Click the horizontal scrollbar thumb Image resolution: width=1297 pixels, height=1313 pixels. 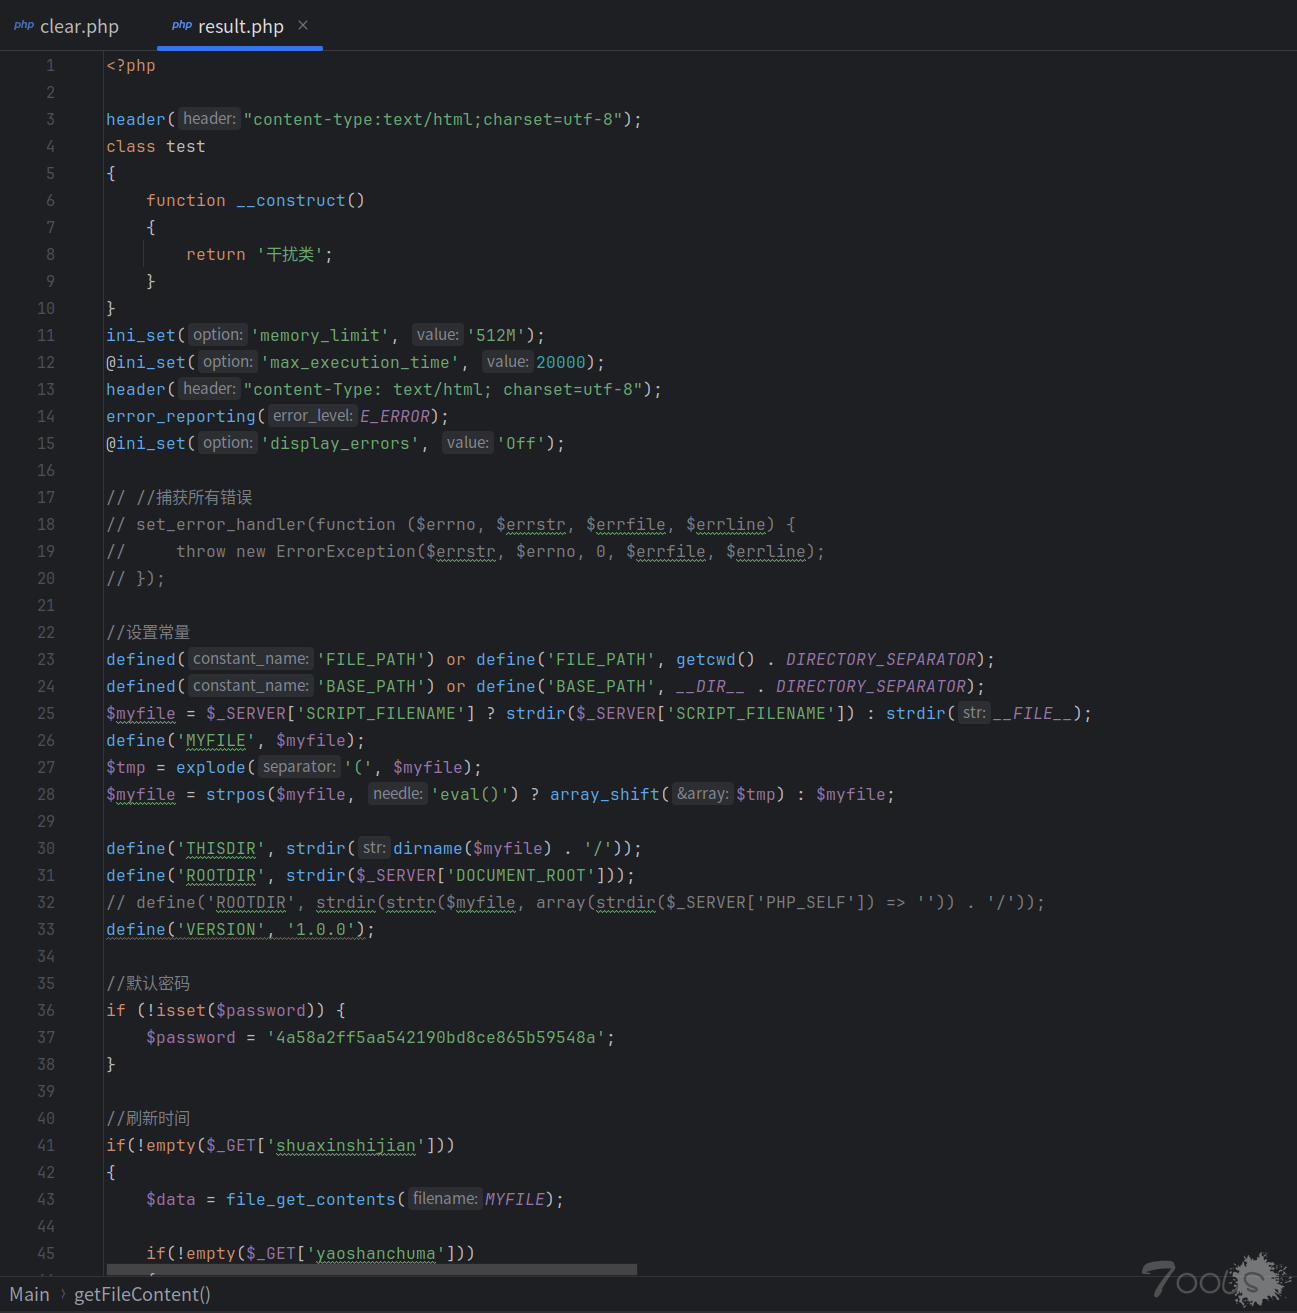[x=370, y=1269]
